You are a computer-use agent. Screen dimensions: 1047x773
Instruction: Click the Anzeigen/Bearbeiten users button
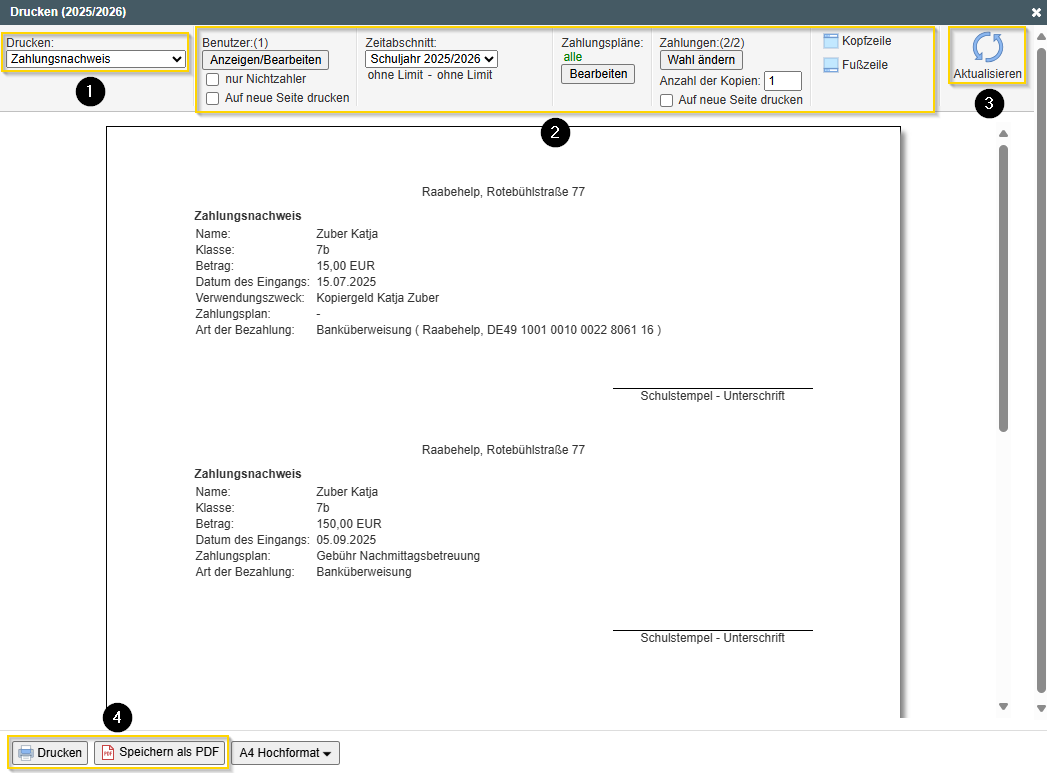pos(265,60)
